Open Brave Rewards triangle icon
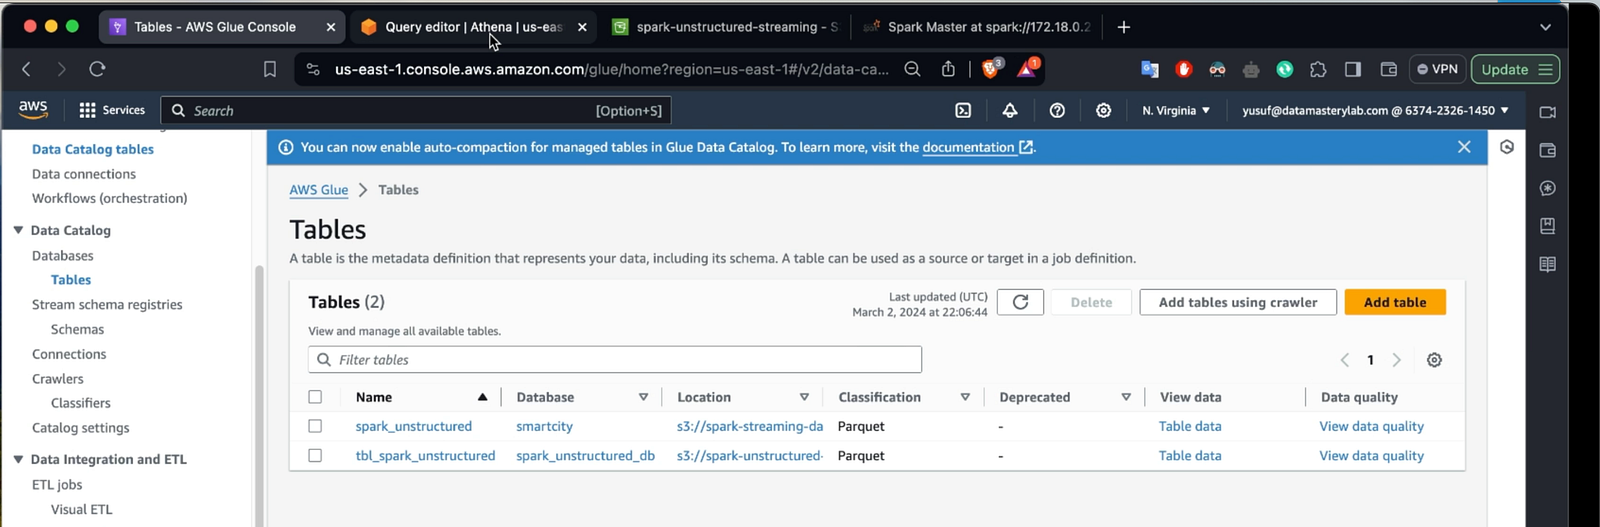1600x527 pixels. [1028, 68]
